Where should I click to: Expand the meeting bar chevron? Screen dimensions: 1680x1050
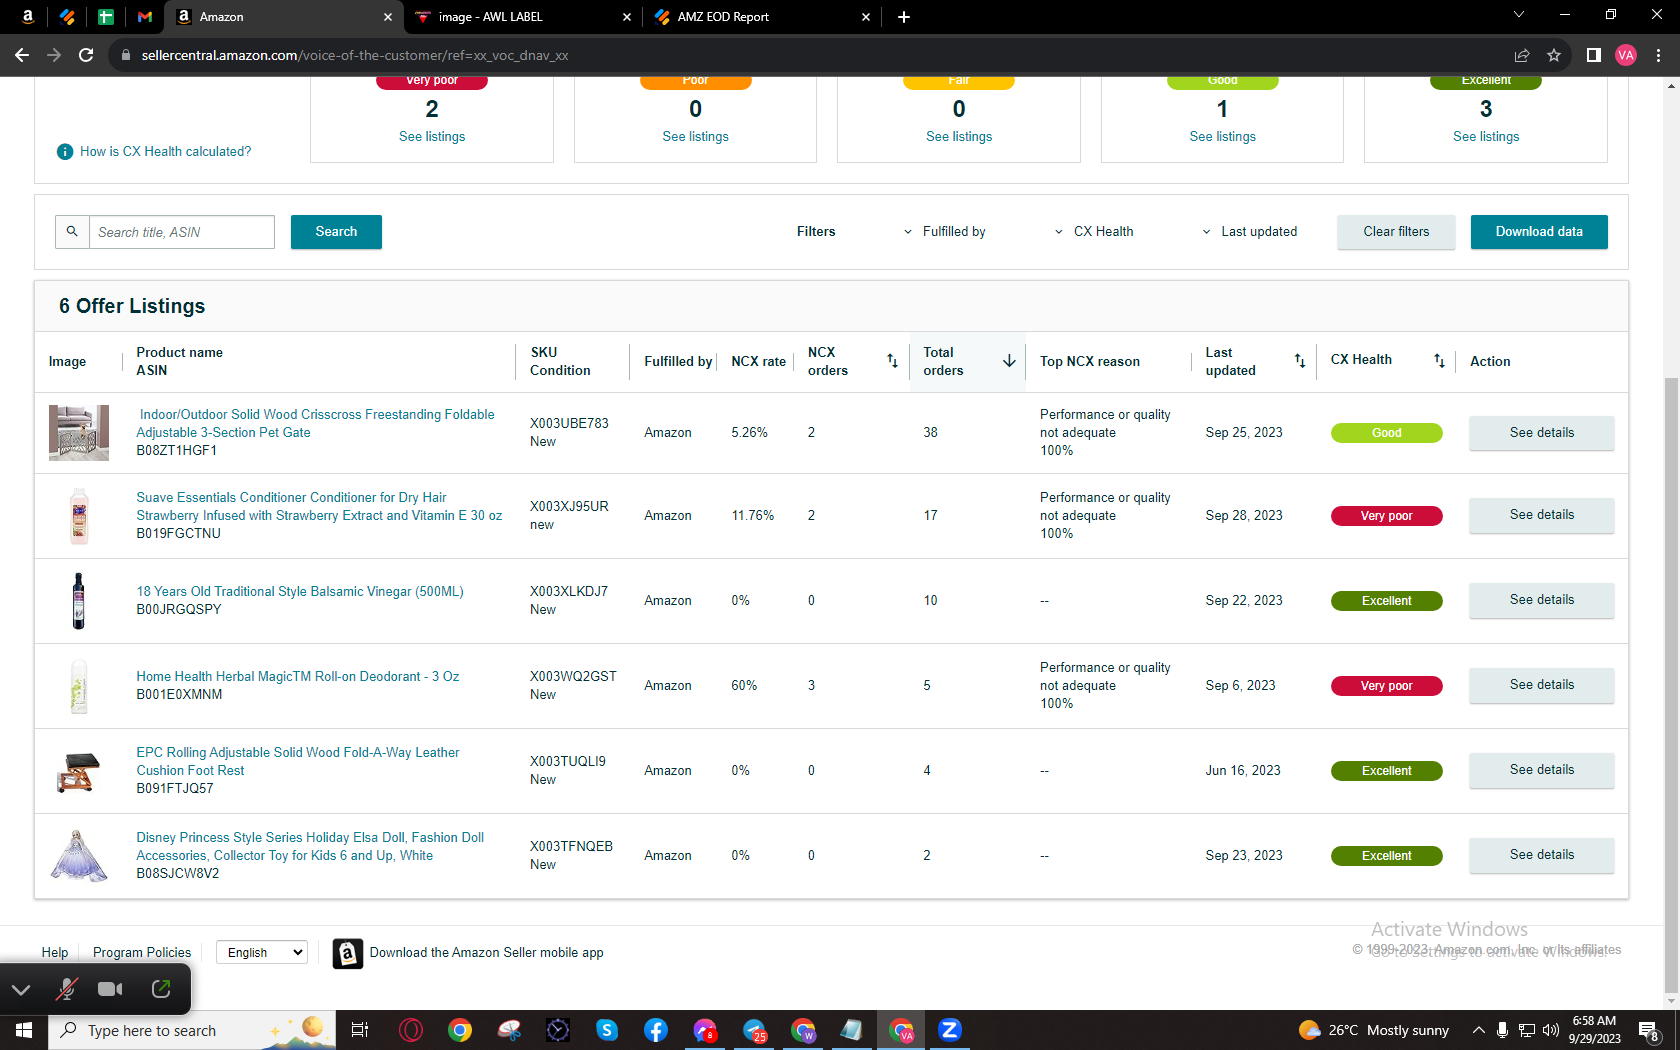[21, 990]
